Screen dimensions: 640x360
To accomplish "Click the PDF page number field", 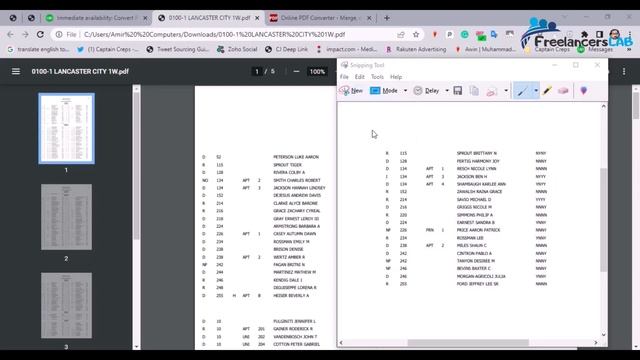I will [x=257, y=71].
